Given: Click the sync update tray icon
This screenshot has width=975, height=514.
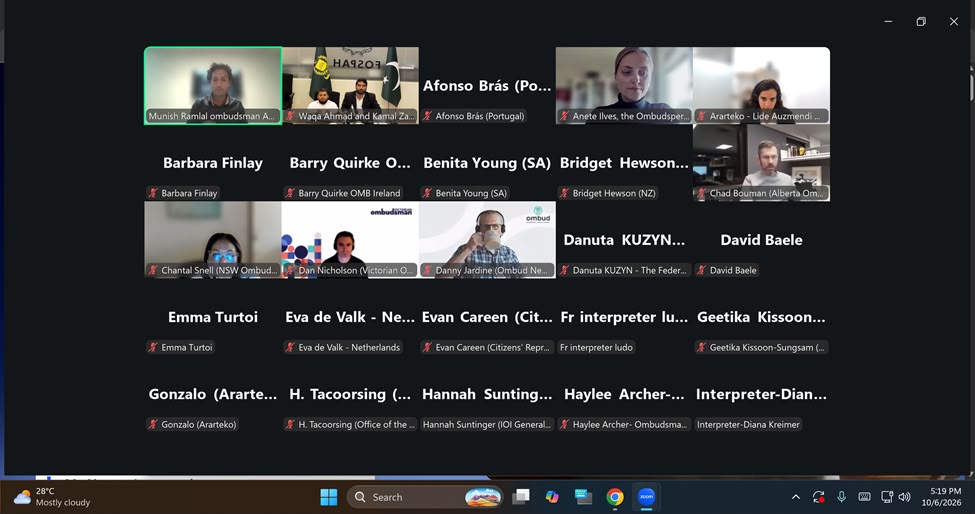Looking at the screenshot, I should pos(819,497).
